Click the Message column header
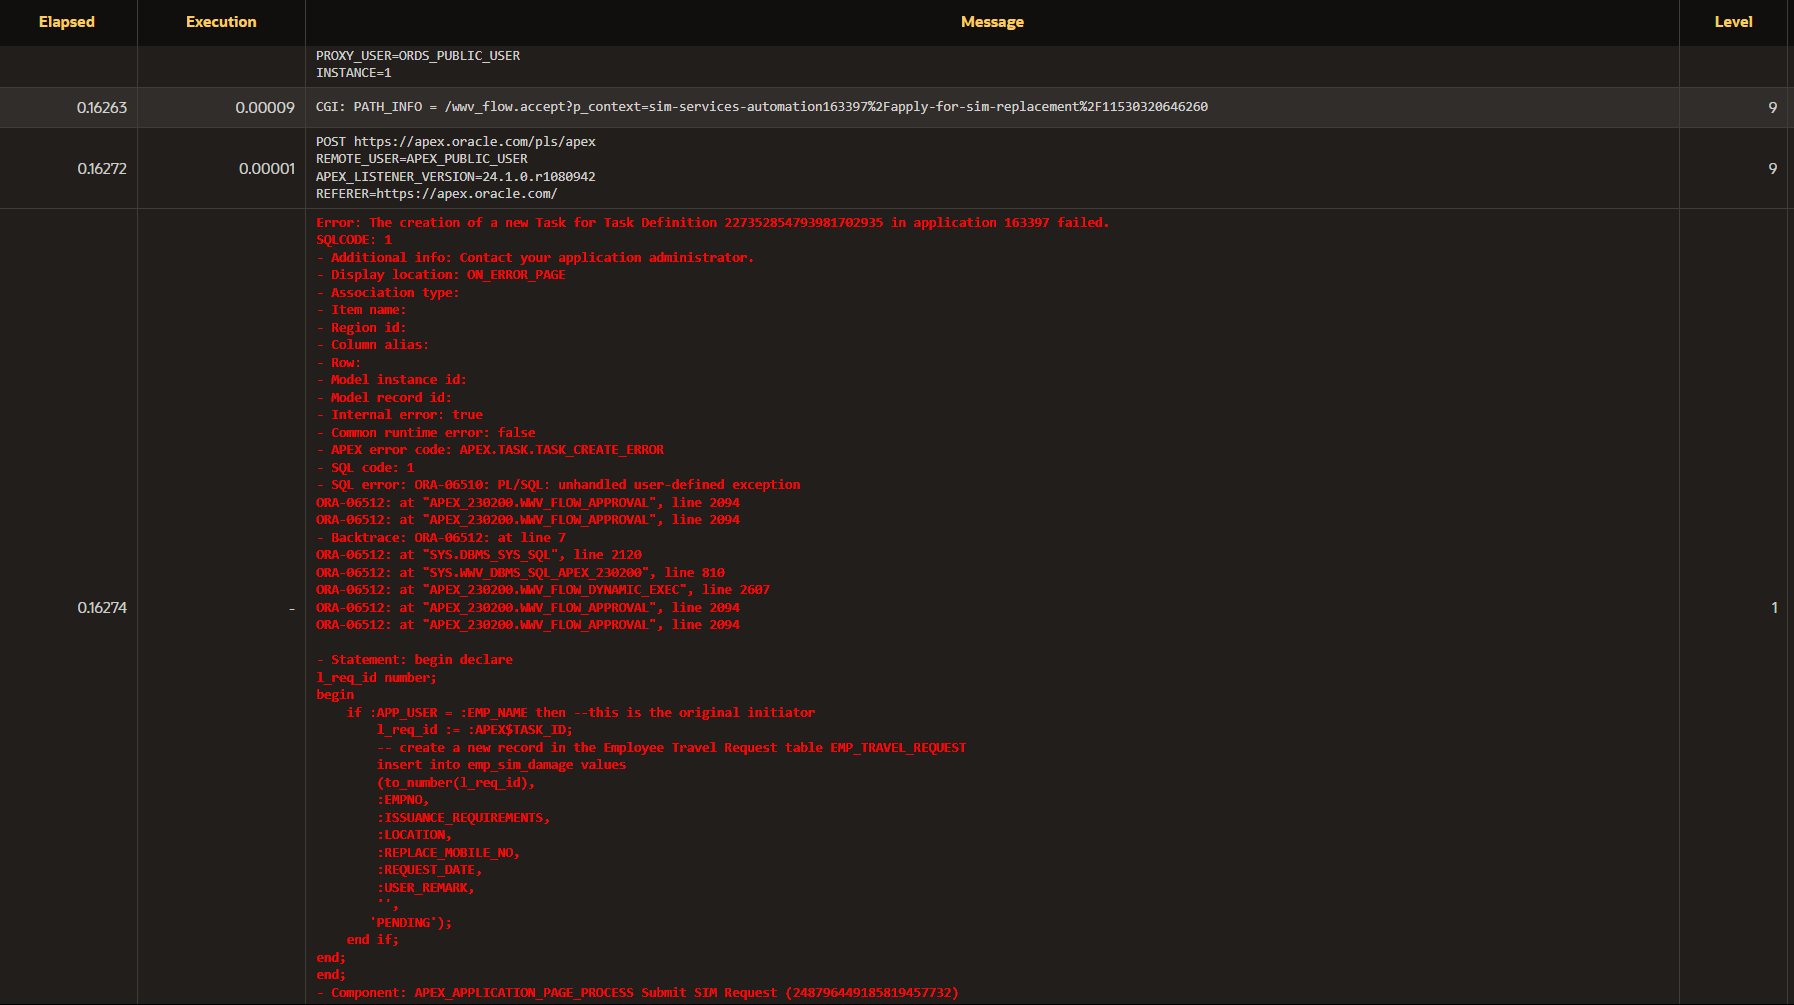This screenshot has width=1794, height=1005. [x=991, y=22]
